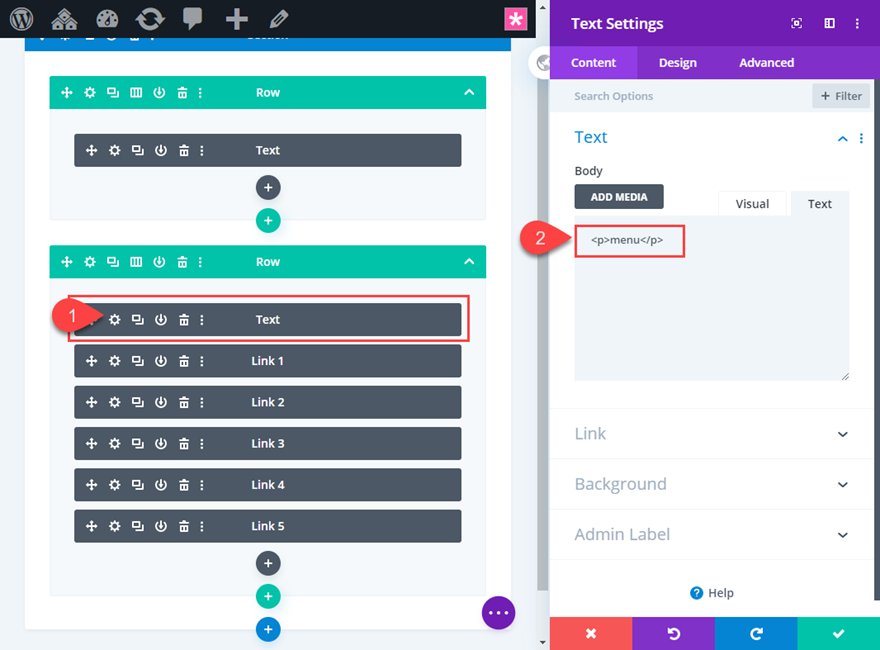Screen dimensions: 880x650
Task: Switch to the Design tab
Action: pyautogui.click(x=677, y=63)
